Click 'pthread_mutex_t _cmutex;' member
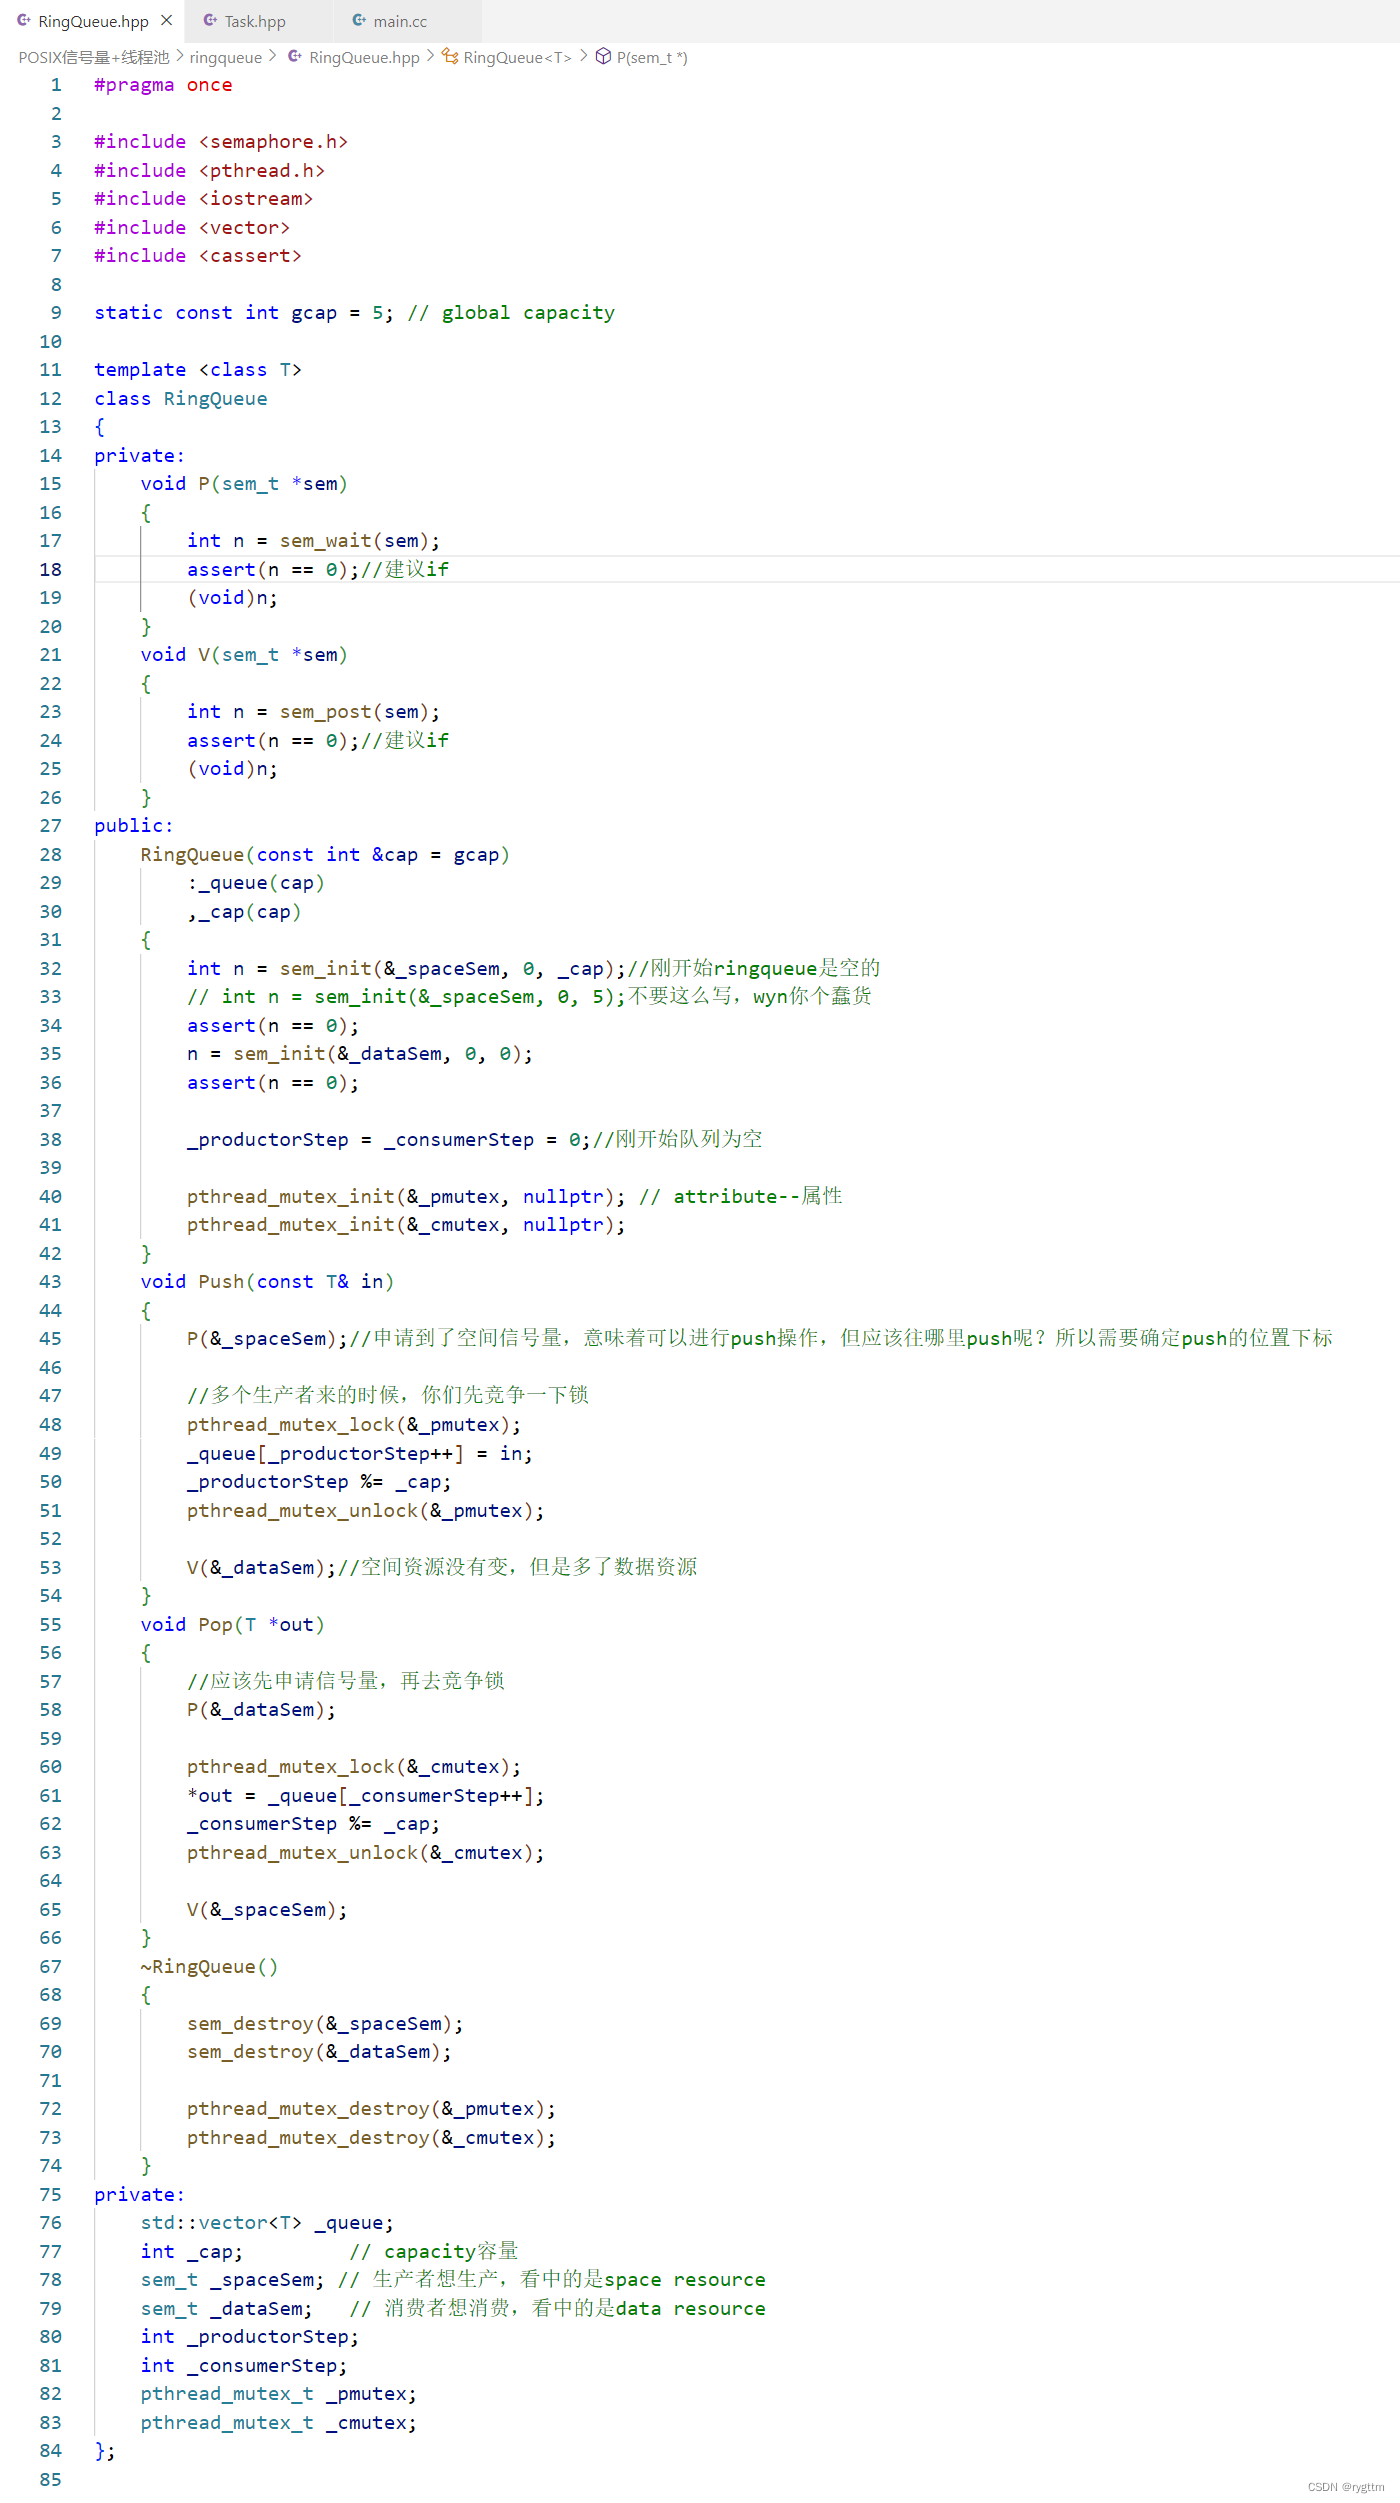This screenshot has width=1400, height=2503. click(279, 2423)
